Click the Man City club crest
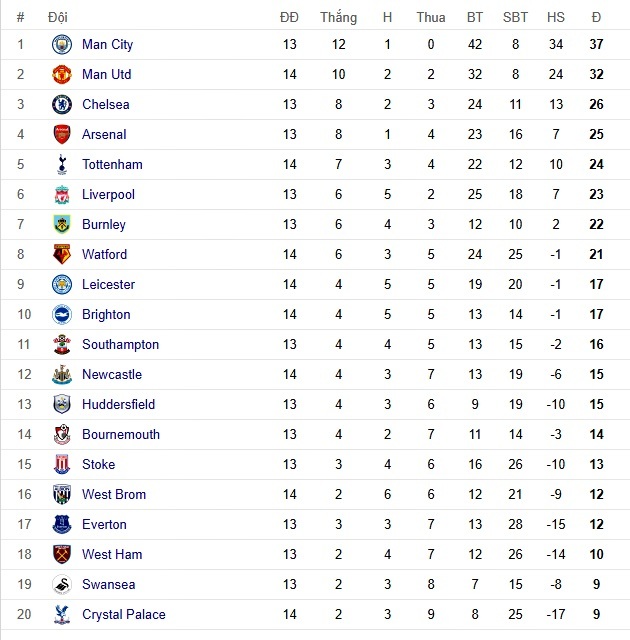This screenshot has height=640, width=630. [62, 45]
